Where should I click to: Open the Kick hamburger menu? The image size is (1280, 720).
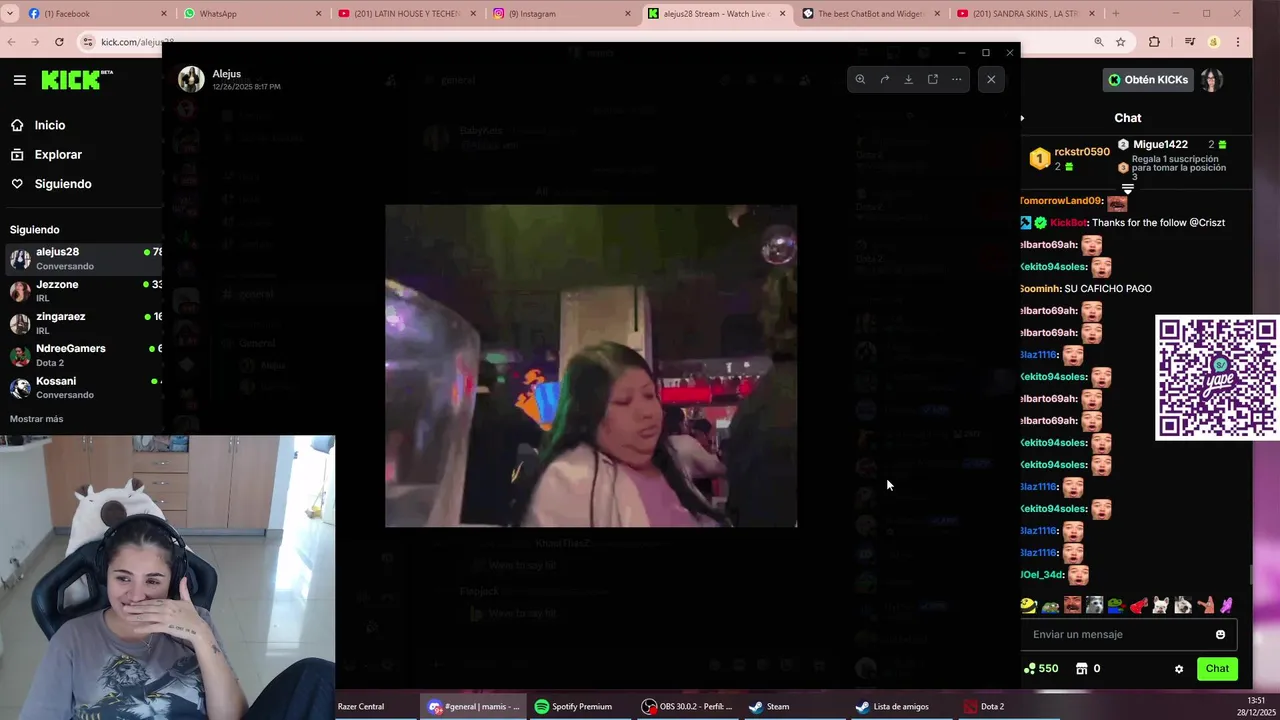pyautogui.click(x=19, y=80)
